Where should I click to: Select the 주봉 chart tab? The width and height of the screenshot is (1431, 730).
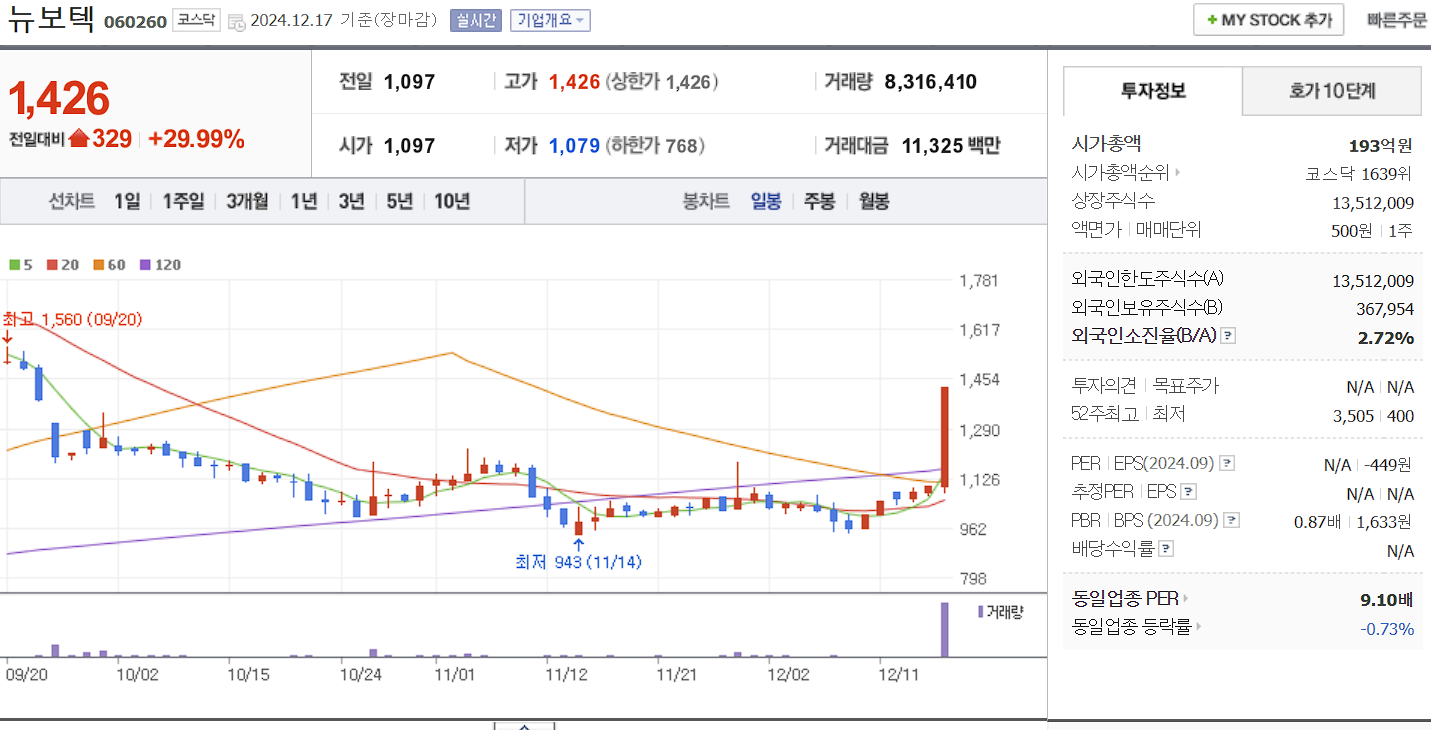(x=819, y=199)
